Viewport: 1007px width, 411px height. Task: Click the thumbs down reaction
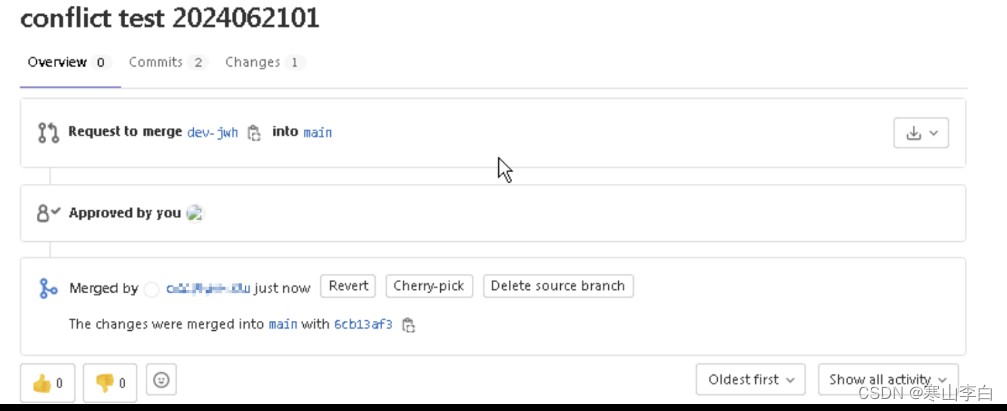point(110,383)
